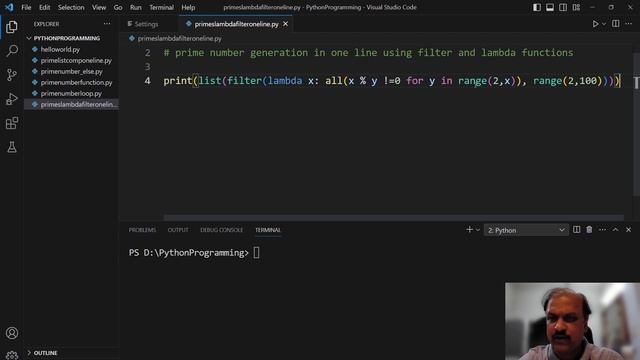Open the File menu

point(26,7)
